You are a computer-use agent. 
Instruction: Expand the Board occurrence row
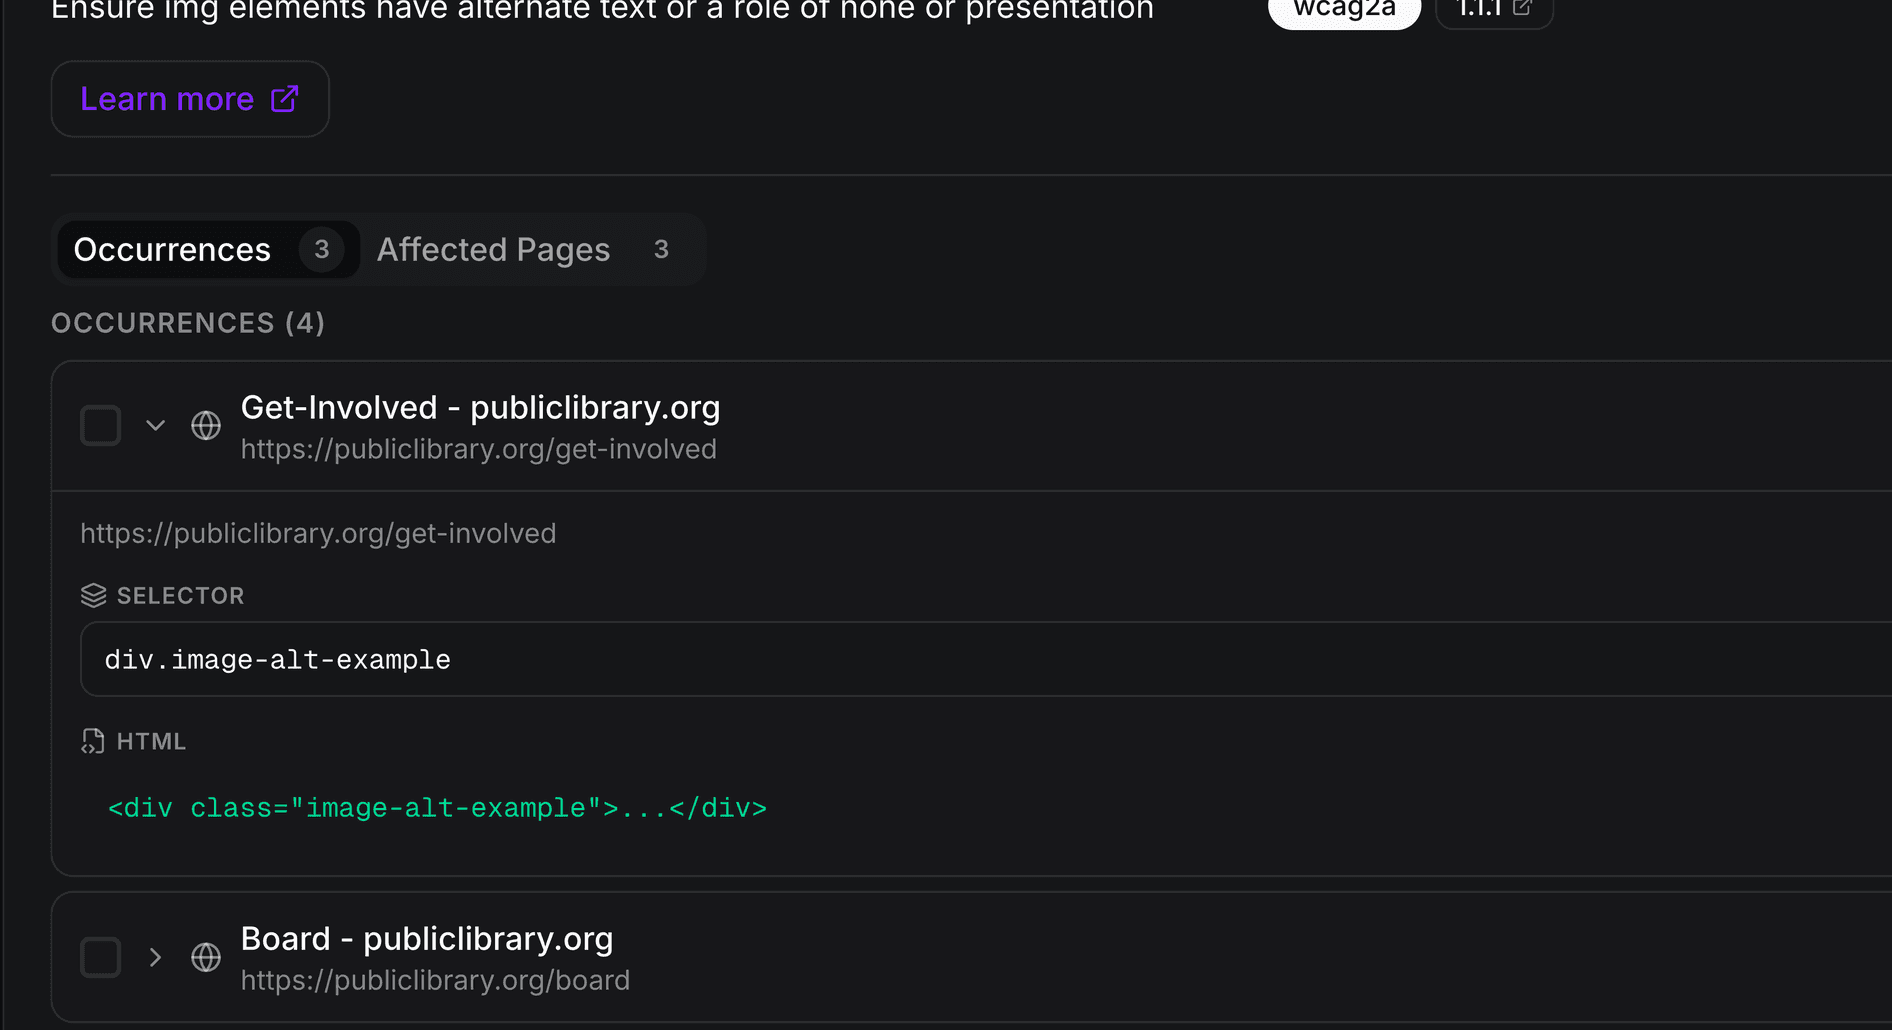[155, 958]
